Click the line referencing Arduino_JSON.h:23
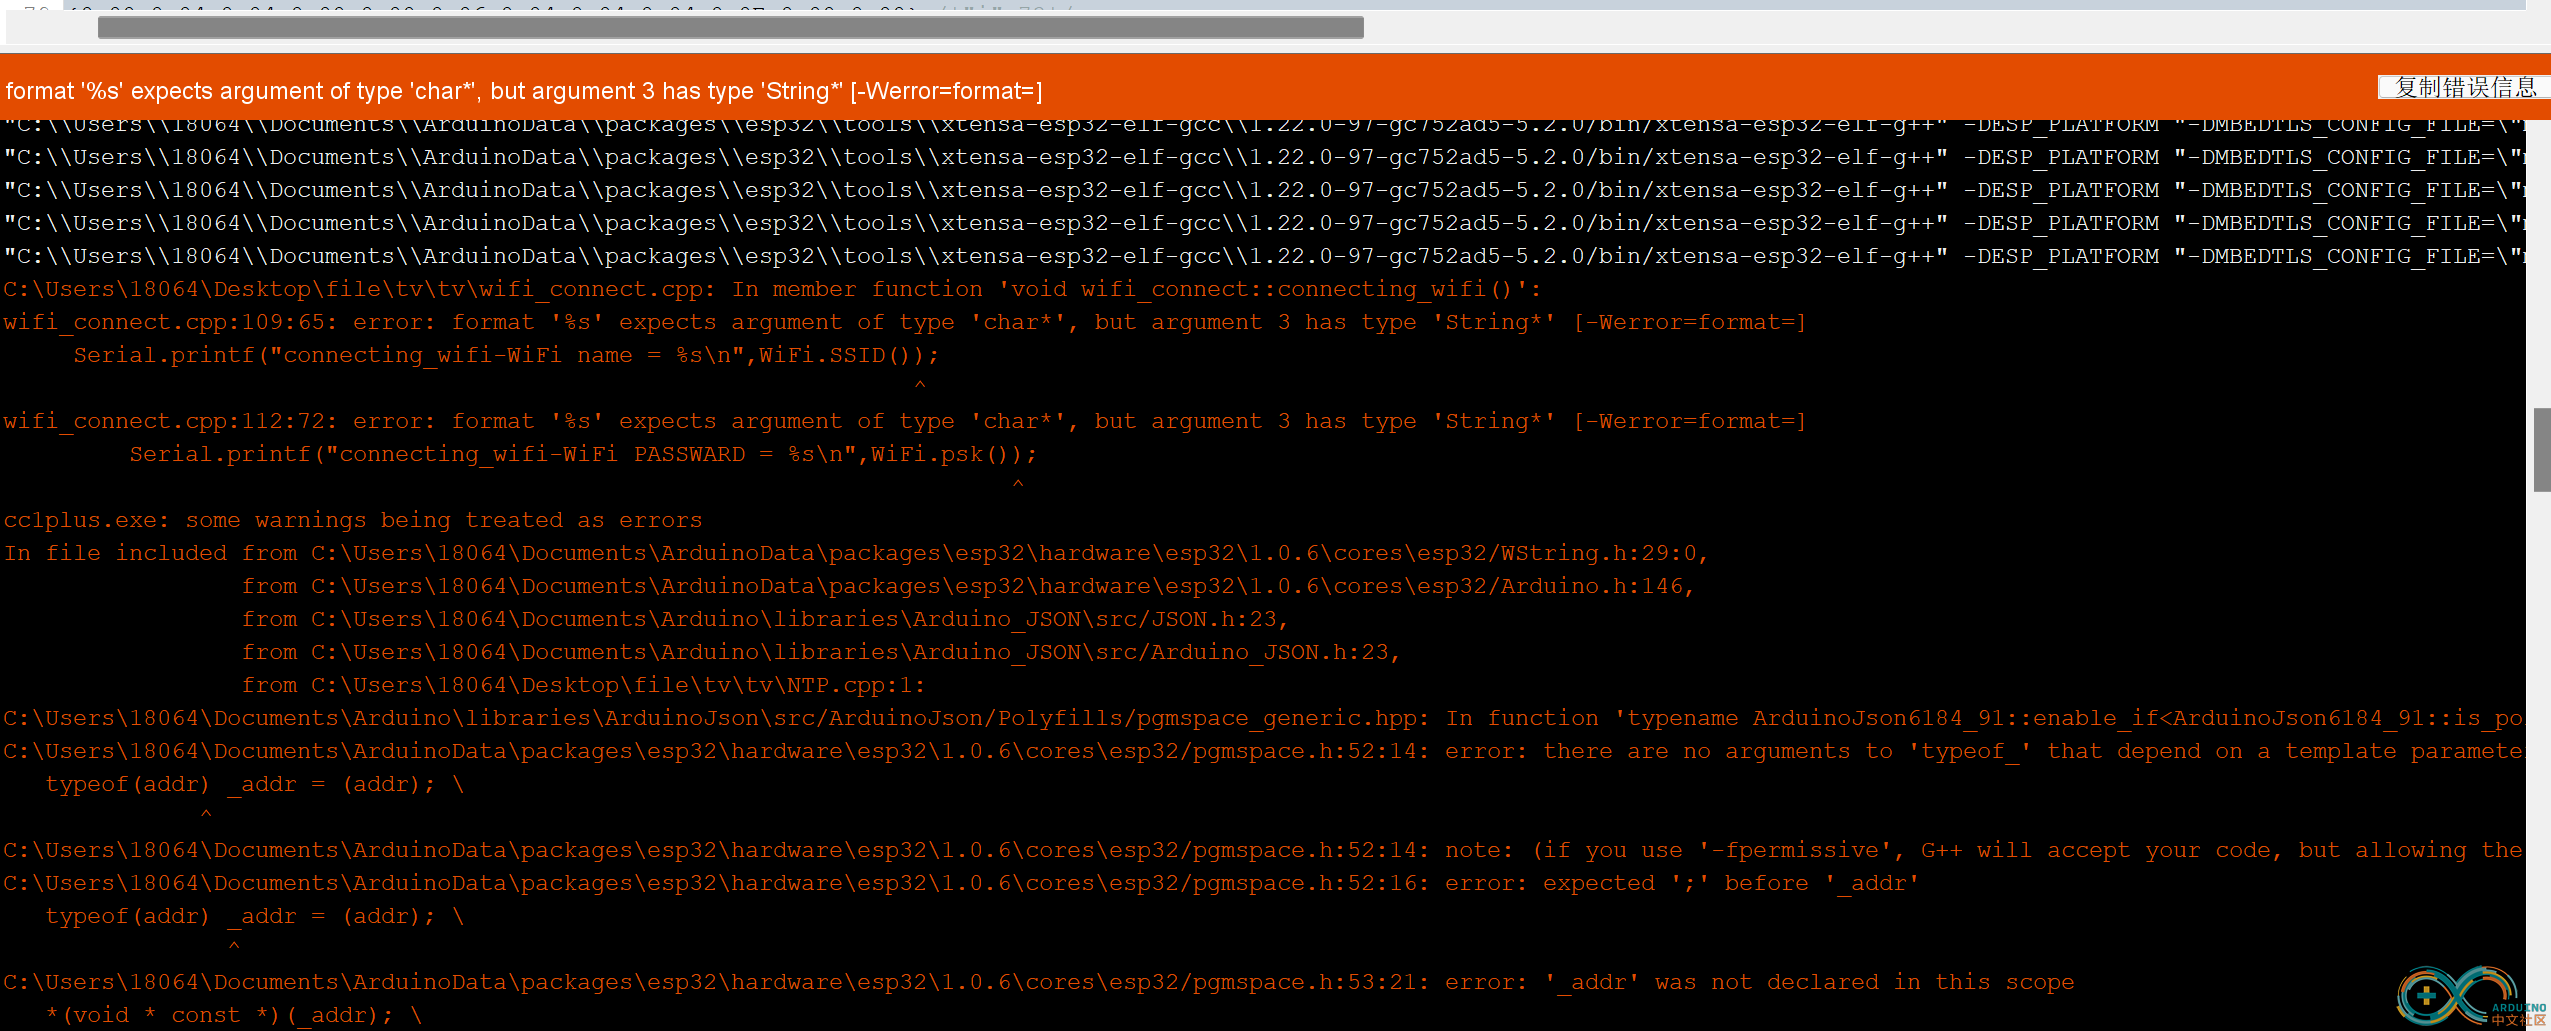This screenshot has width=2551, height=1031. point(821,652)
